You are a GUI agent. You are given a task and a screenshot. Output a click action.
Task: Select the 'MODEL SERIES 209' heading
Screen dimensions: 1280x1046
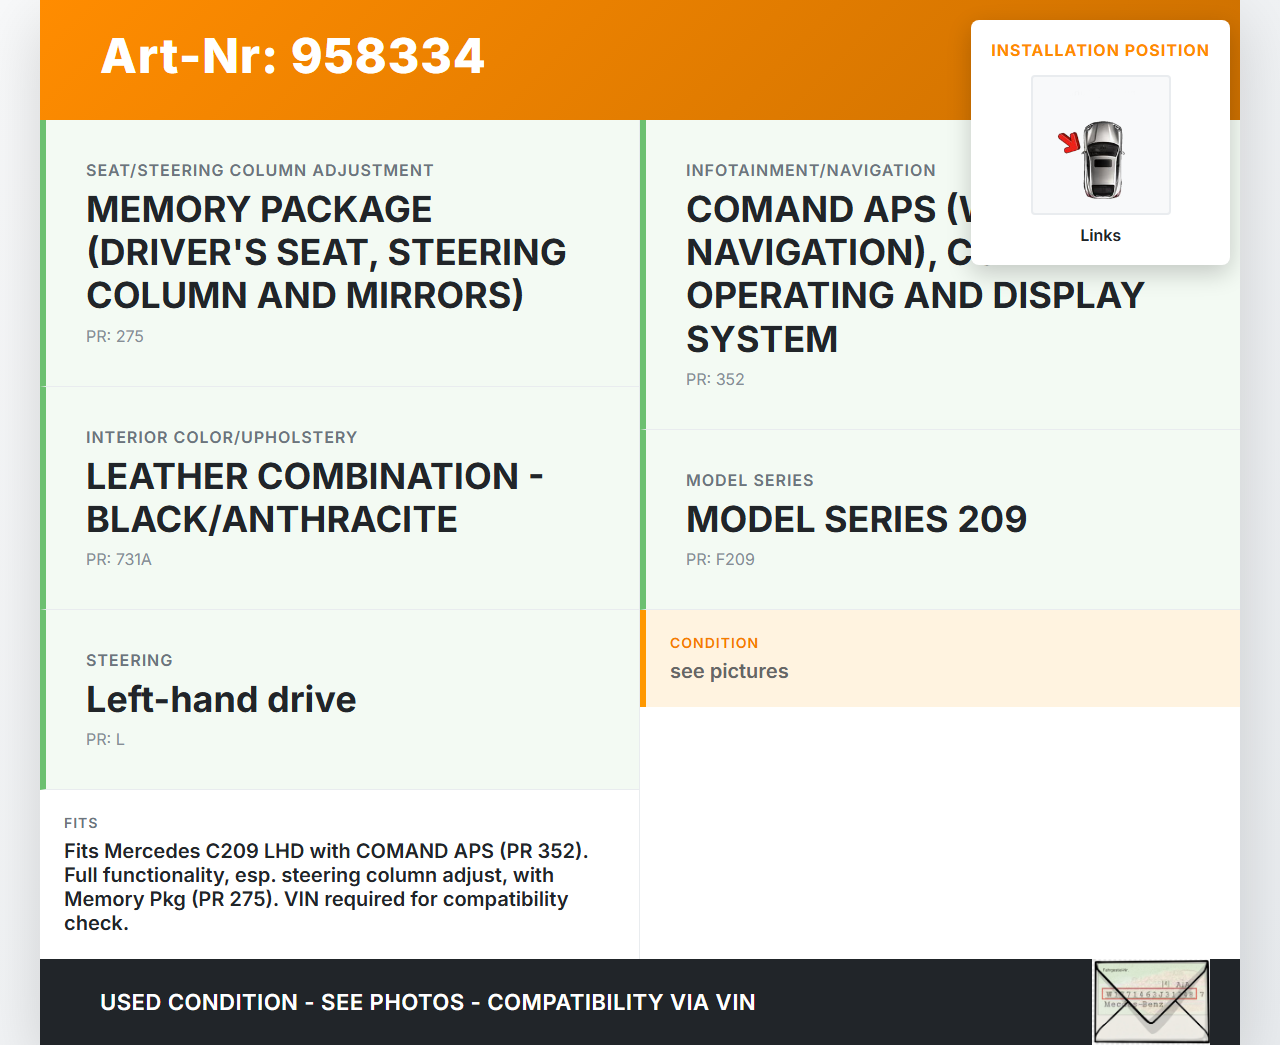point(856,519)
